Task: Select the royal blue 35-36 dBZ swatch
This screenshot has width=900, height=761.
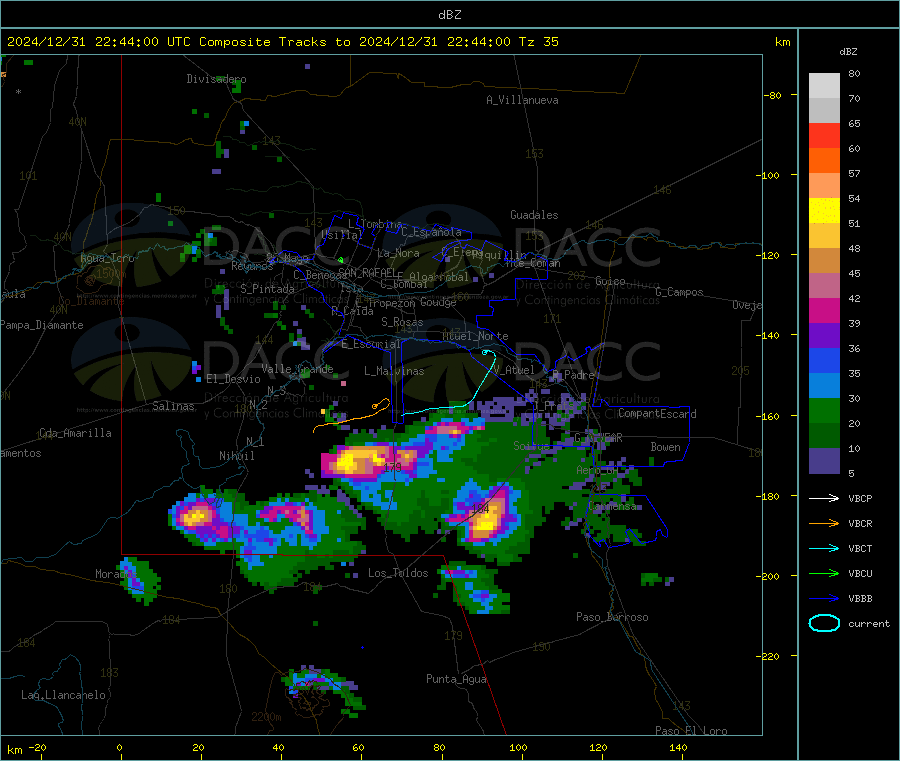Action: click(x=824, y=360)
